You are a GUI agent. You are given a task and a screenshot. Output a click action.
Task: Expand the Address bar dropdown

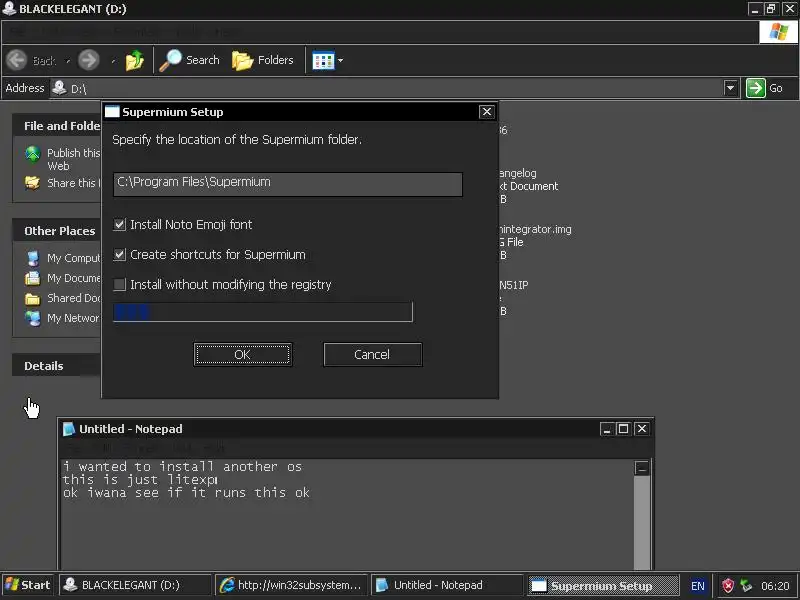(x=731, y=88)
